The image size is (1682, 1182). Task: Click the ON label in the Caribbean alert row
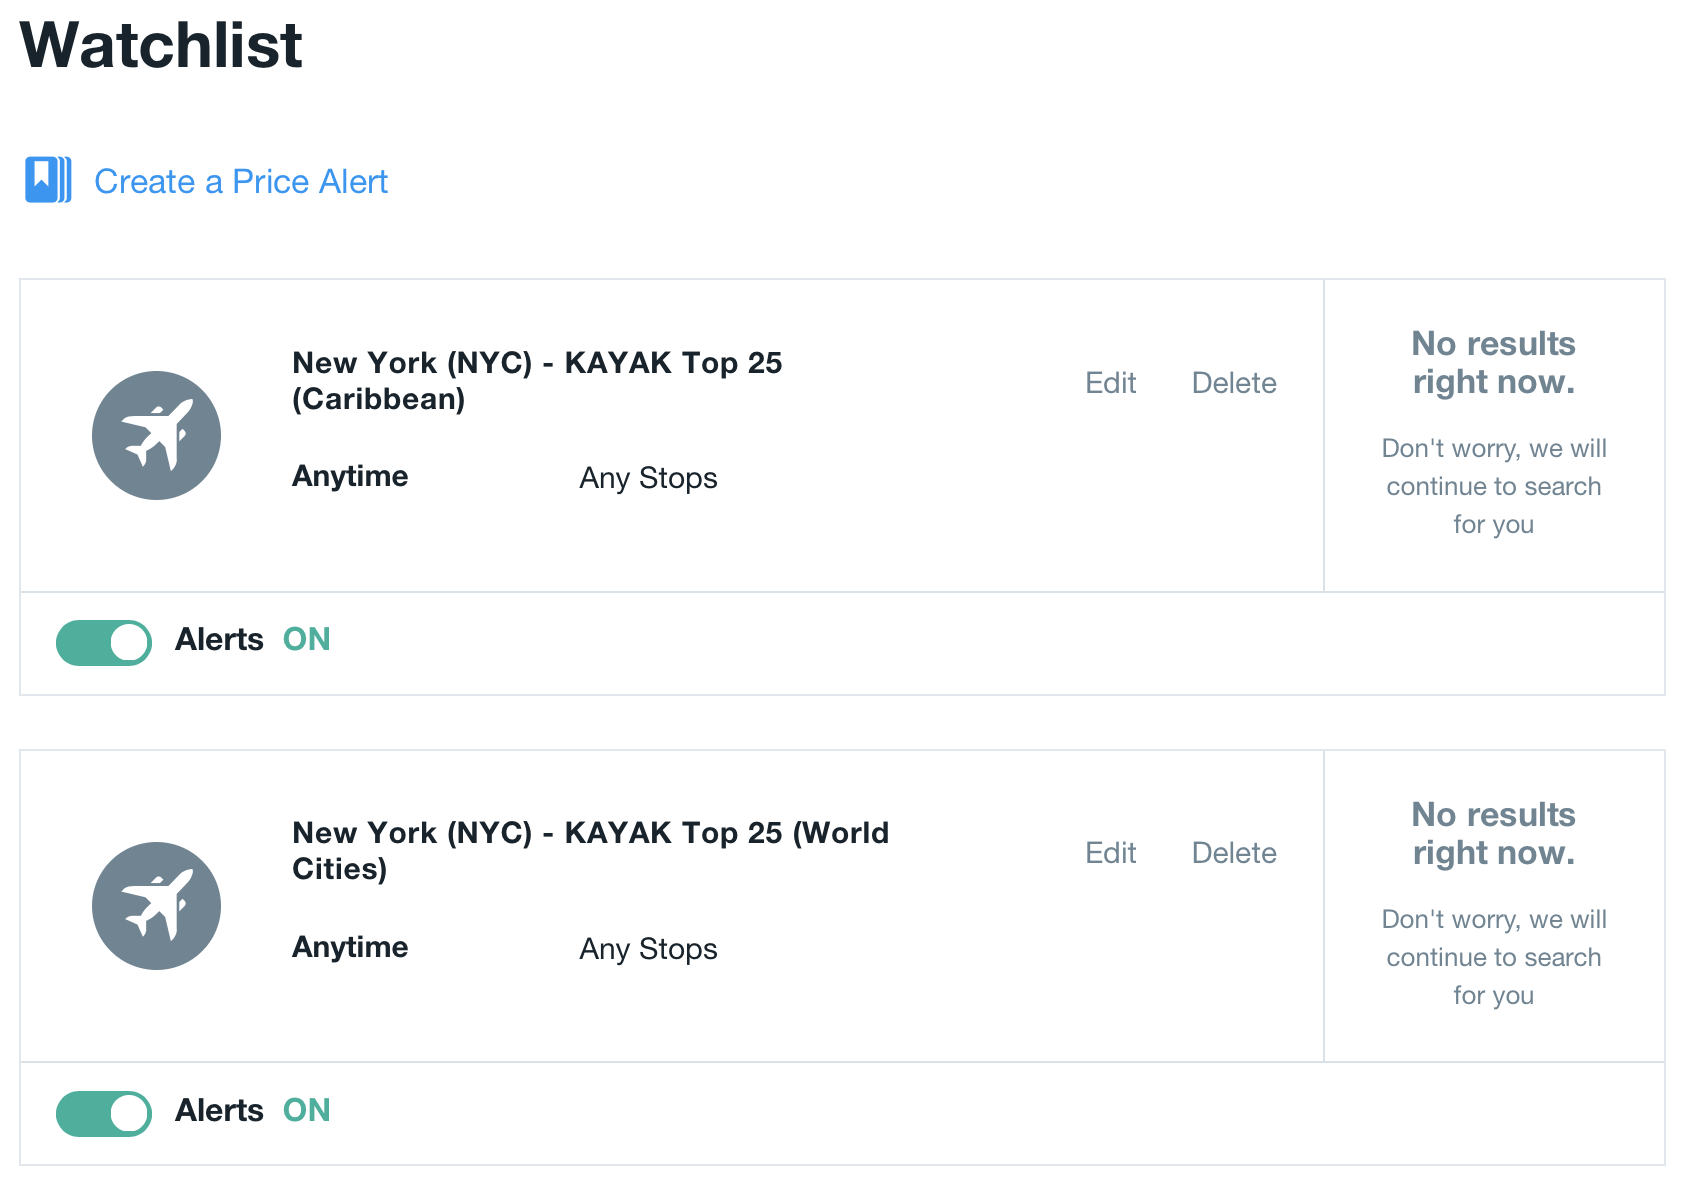[306, 640]
